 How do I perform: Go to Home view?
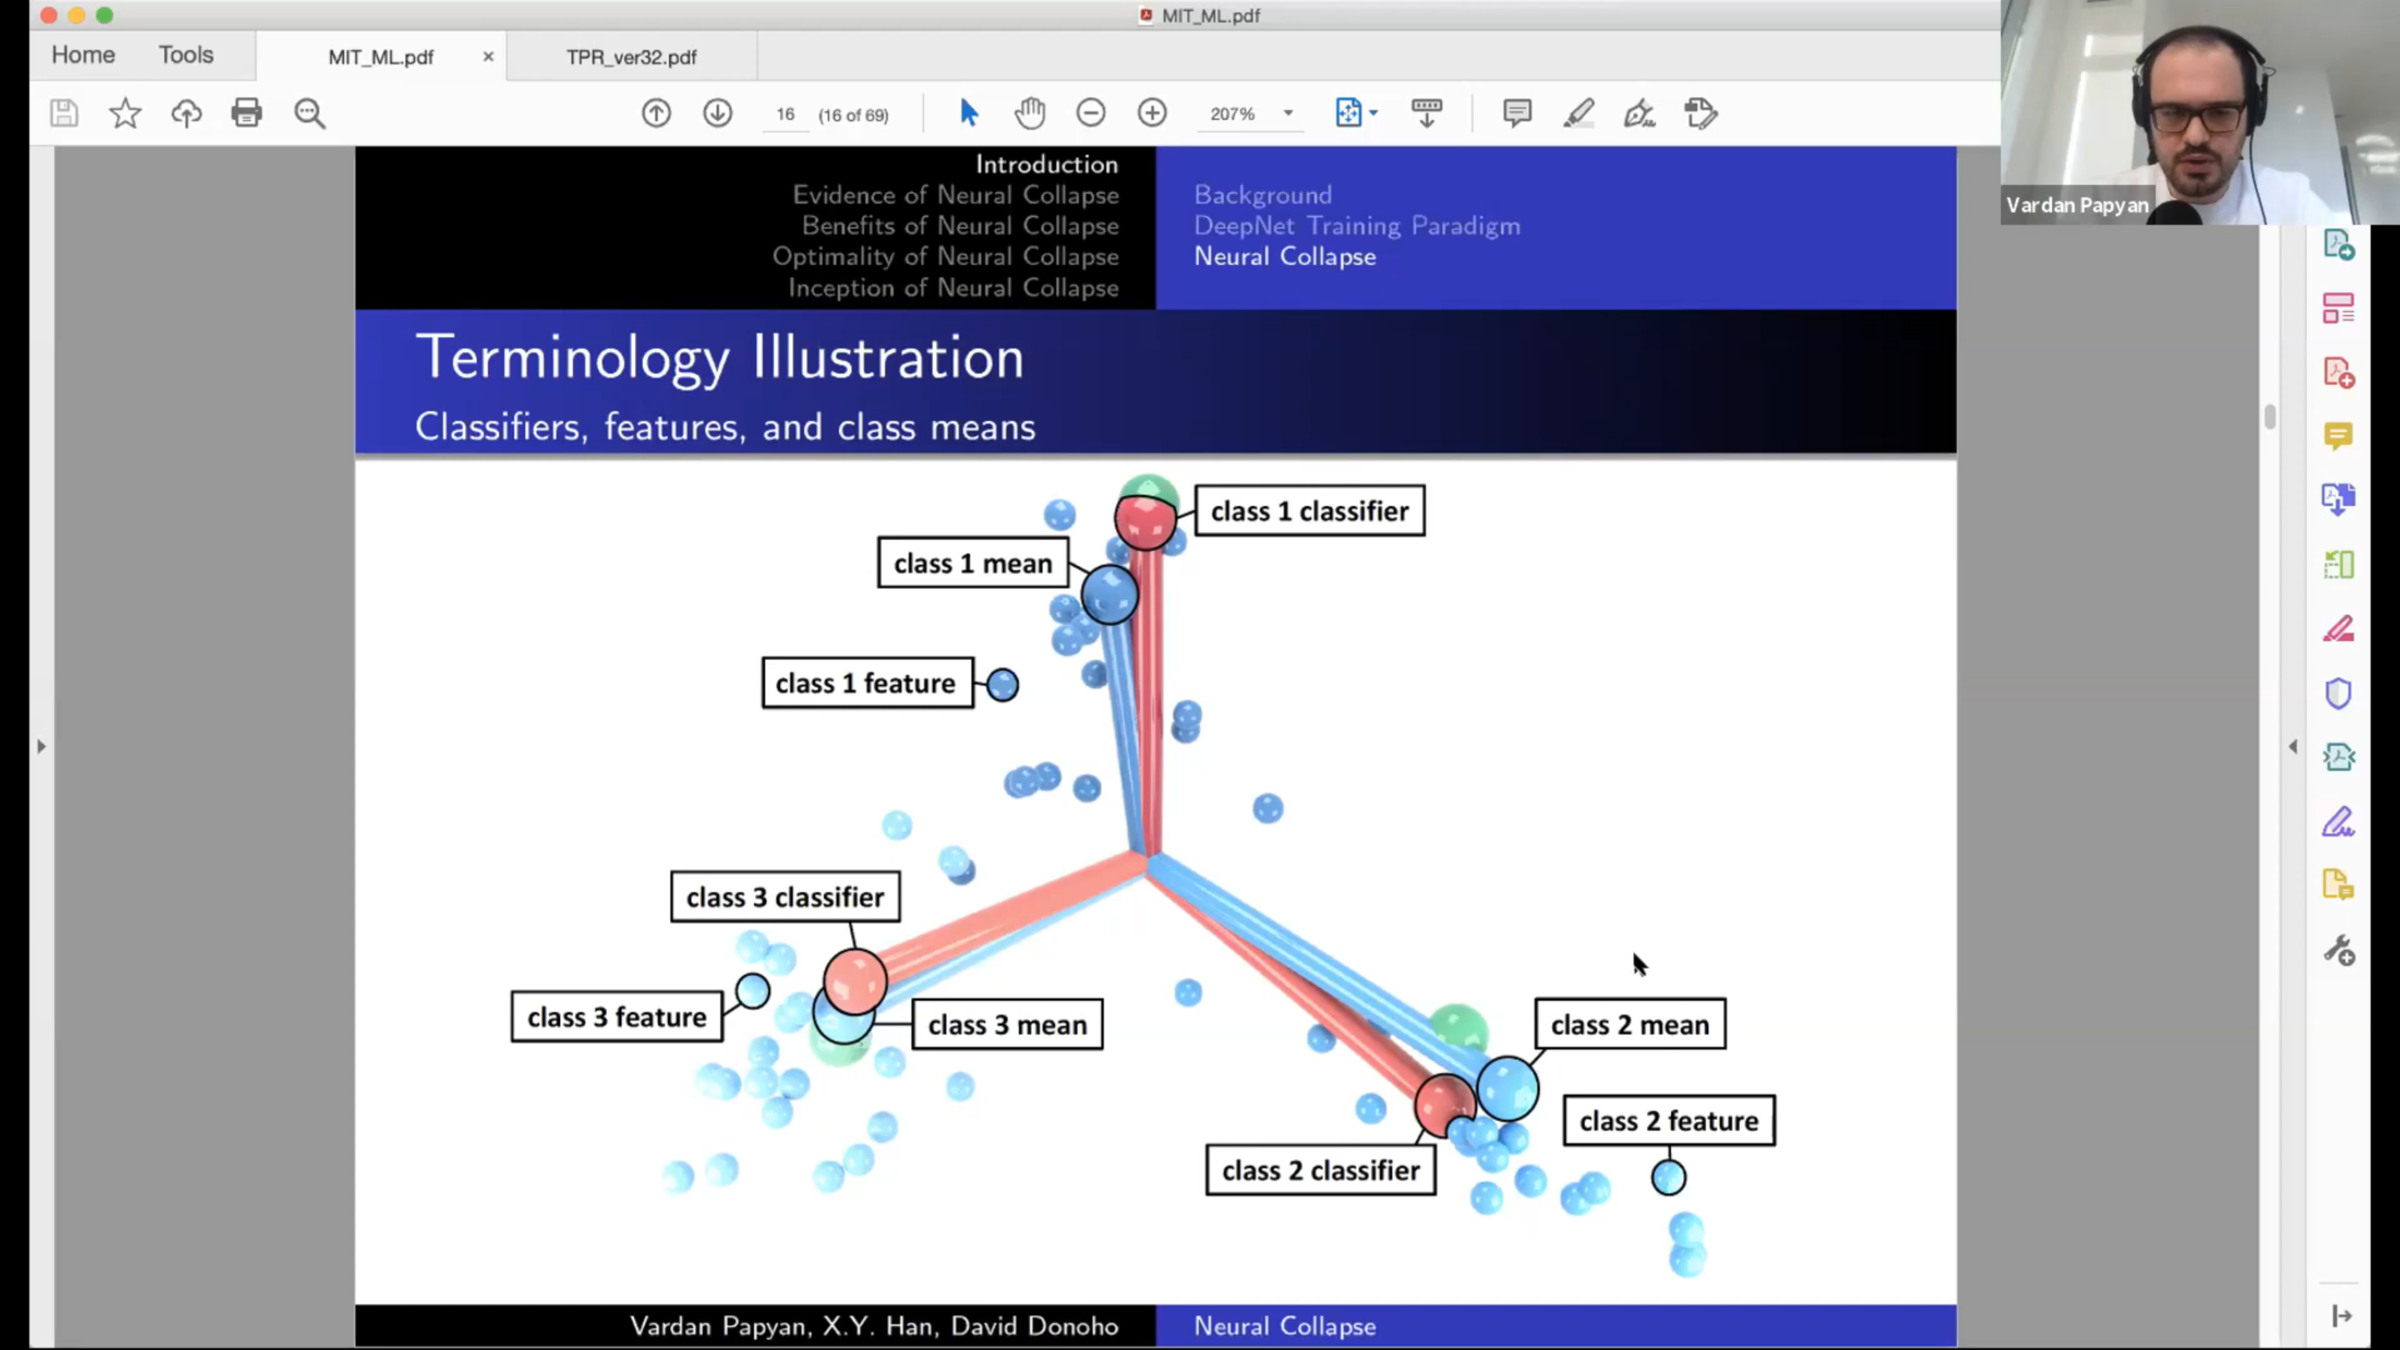[83, 55]
